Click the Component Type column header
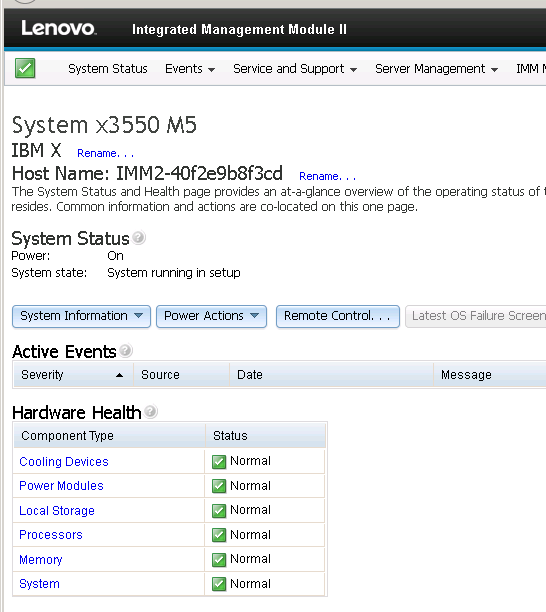The height and width of the screenshot is (612, 546). 109,436
